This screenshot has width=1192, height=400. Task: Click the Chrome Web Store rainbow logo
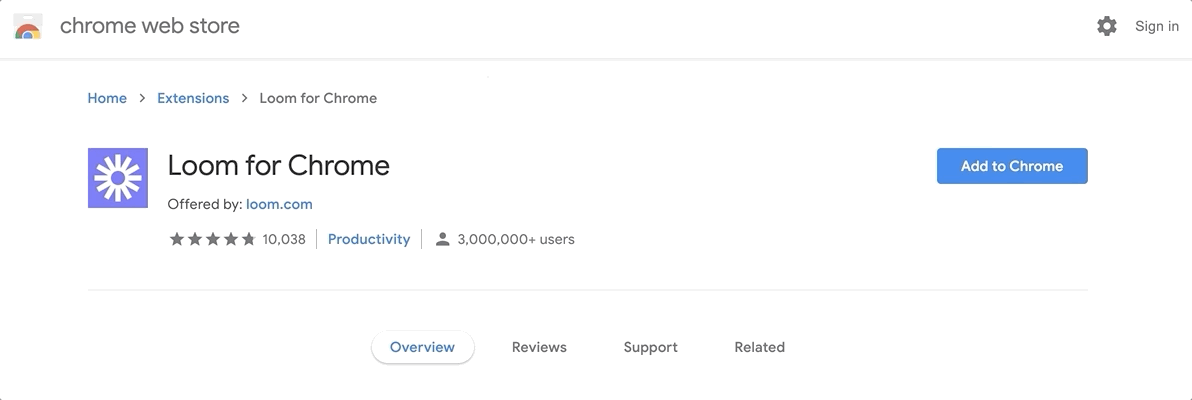tap(28, 27)
